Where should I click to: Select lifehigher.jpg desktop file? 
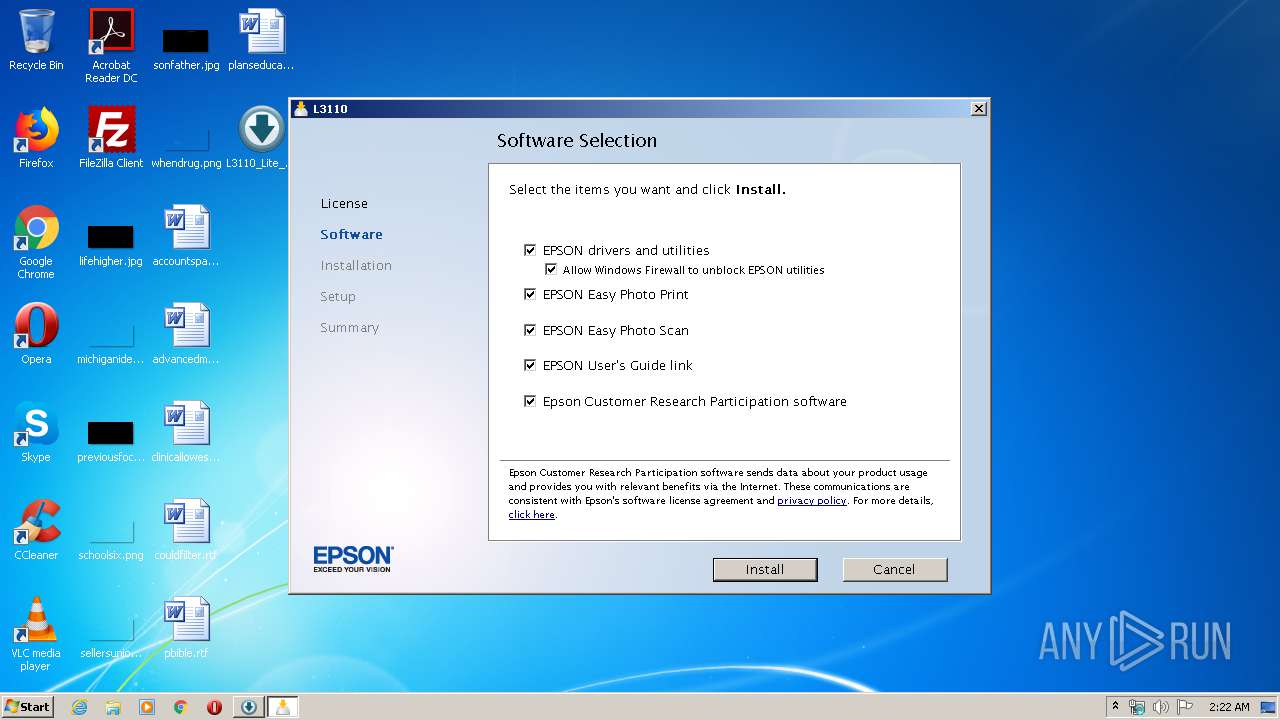[111, 244]
